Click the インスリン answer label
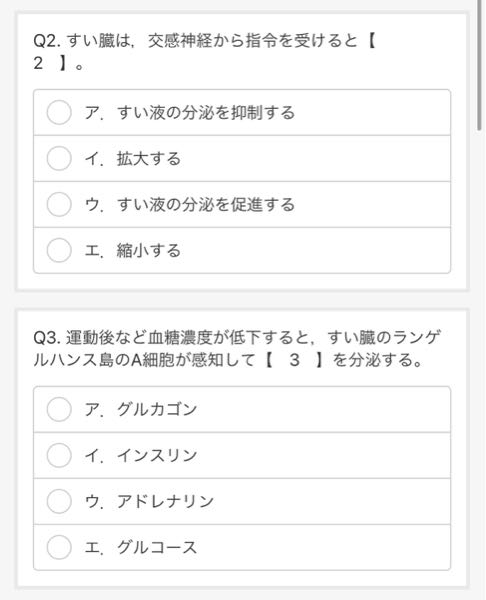This screenshot has height=600, width=486. (157, 455)
